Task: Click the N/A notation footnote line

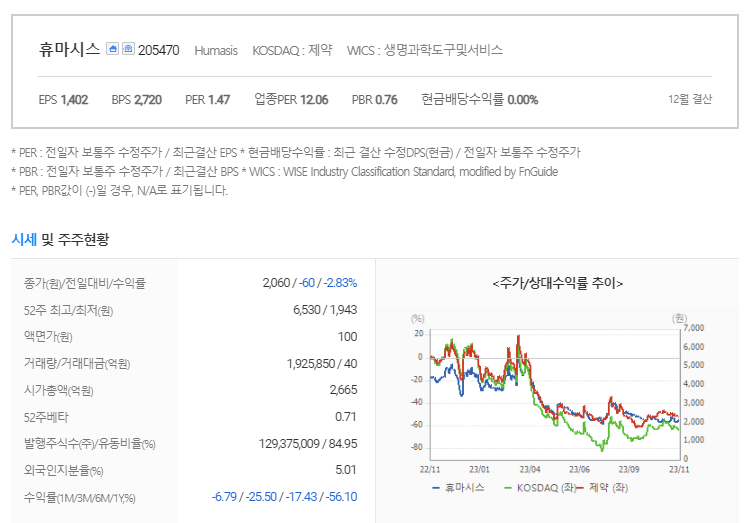Action: click(119, 190)
